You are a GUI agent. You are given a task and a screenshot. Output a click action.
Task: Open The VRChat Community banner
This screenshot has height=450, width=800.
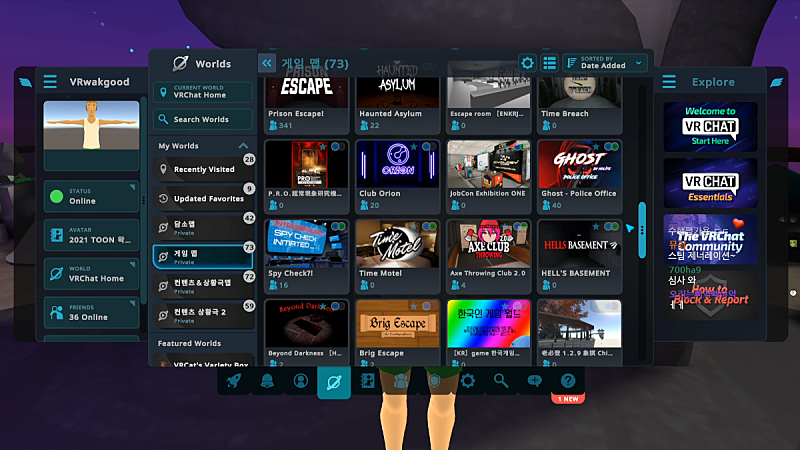(710, 239)
